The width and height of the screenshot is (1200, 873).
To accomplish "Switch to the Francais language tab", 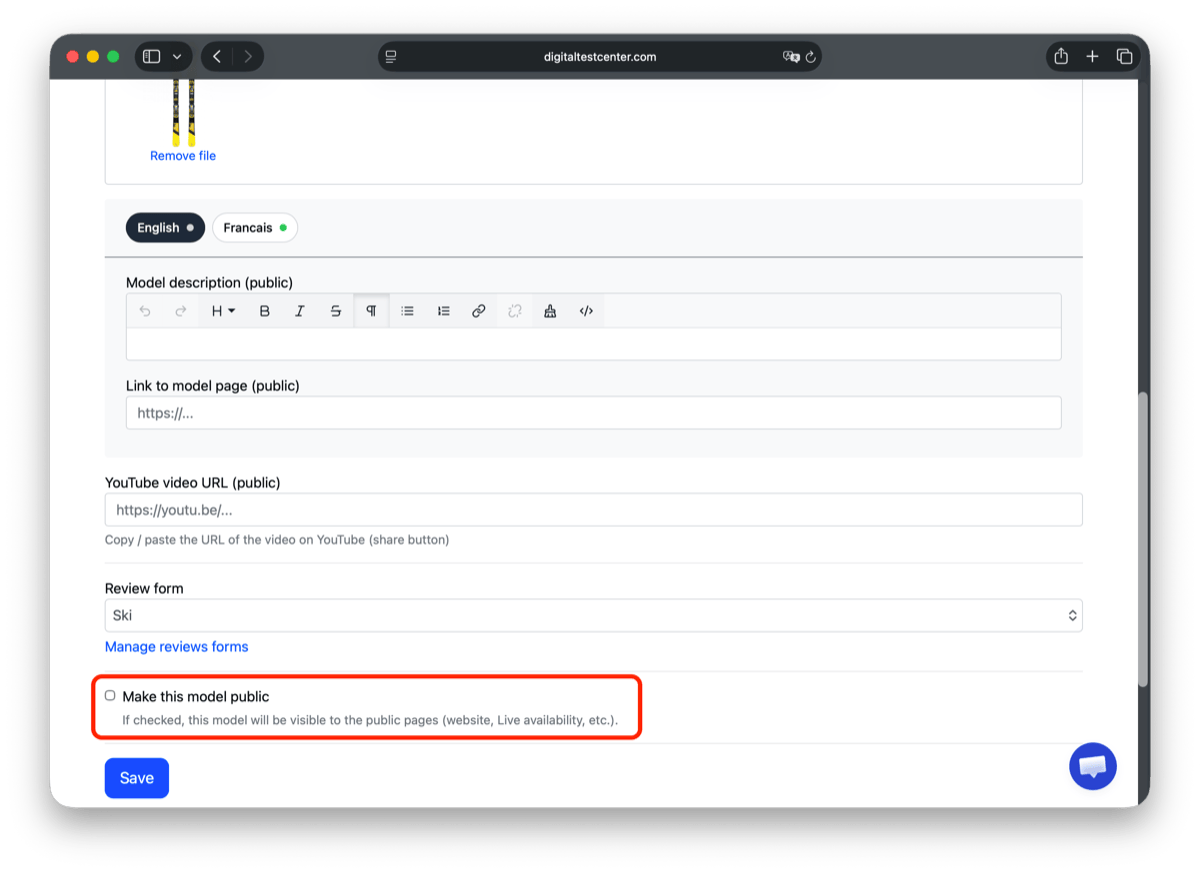I will click(x=255, y=228).
